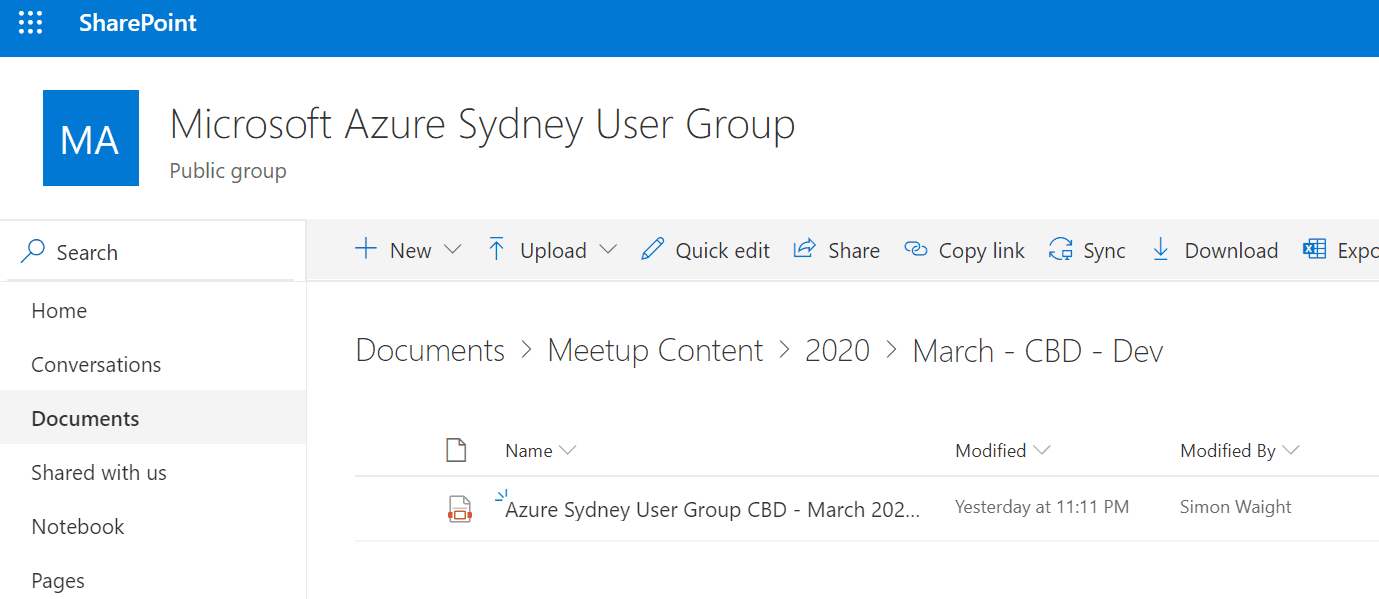
Task: Open Pages in side navigation
Action: point(58,581)
